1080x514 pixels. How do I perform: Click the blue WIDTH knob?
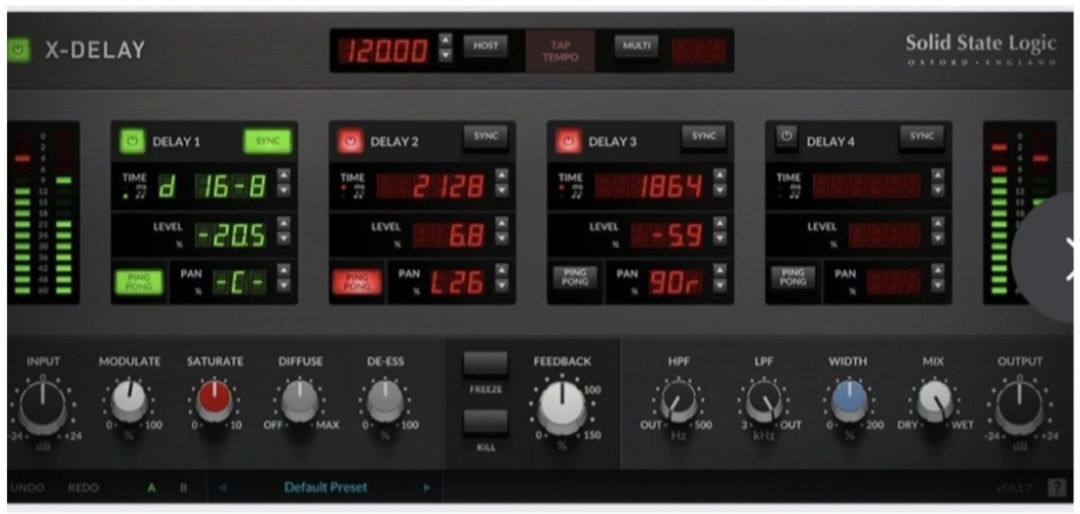pos(849,401)
